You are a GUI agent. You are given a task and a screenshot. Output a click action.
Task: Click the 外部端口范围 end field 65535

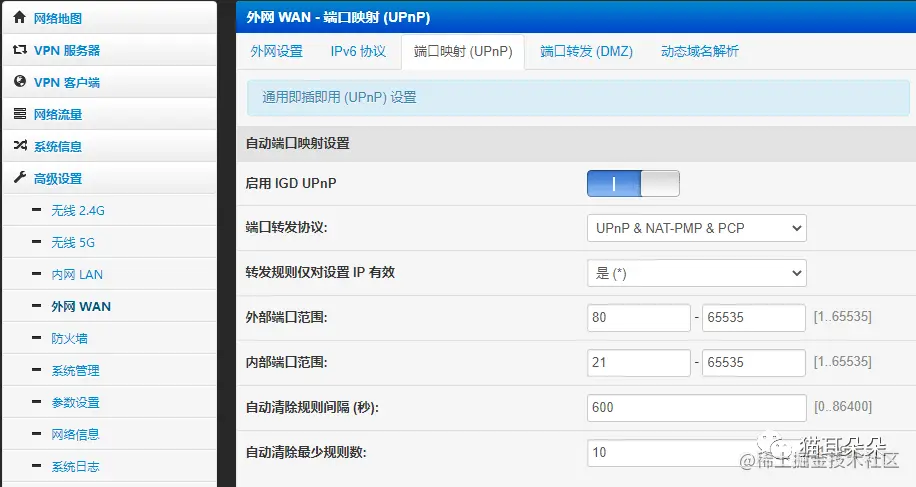tap(754, 318)
